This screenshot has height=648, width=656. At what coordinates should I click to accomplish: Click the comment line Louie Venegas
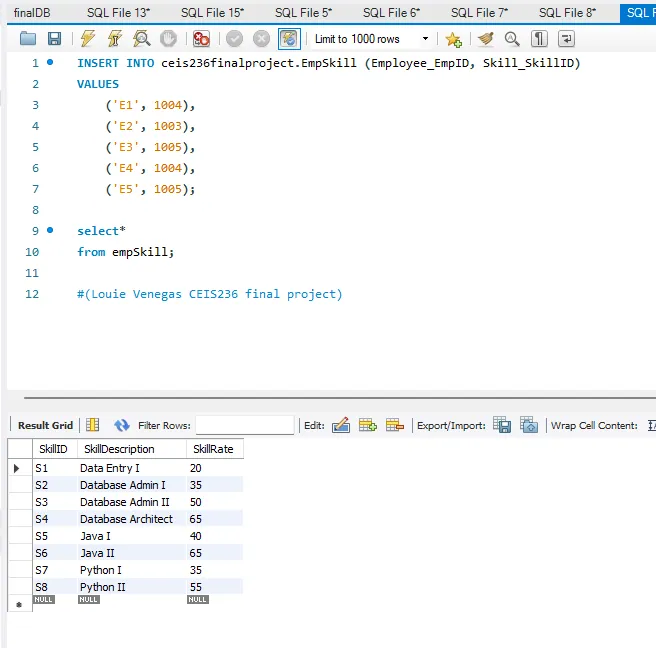(x=210, y=294)
